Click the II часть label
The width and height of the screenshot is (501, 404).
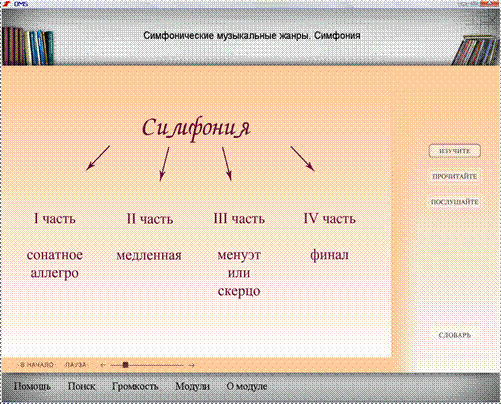(x=150, y=219)
